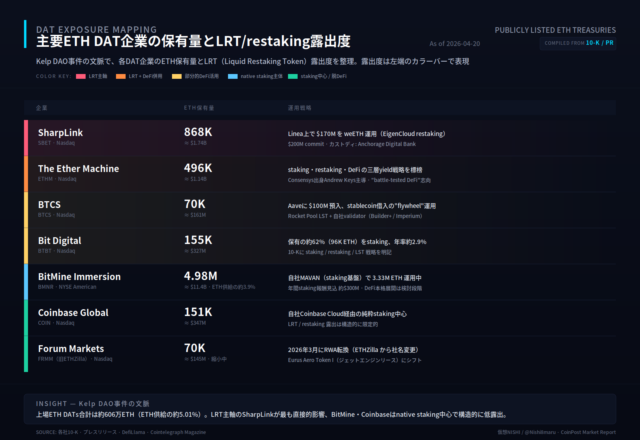Click the ETH保有量 column header

click(x=199, y=106)
